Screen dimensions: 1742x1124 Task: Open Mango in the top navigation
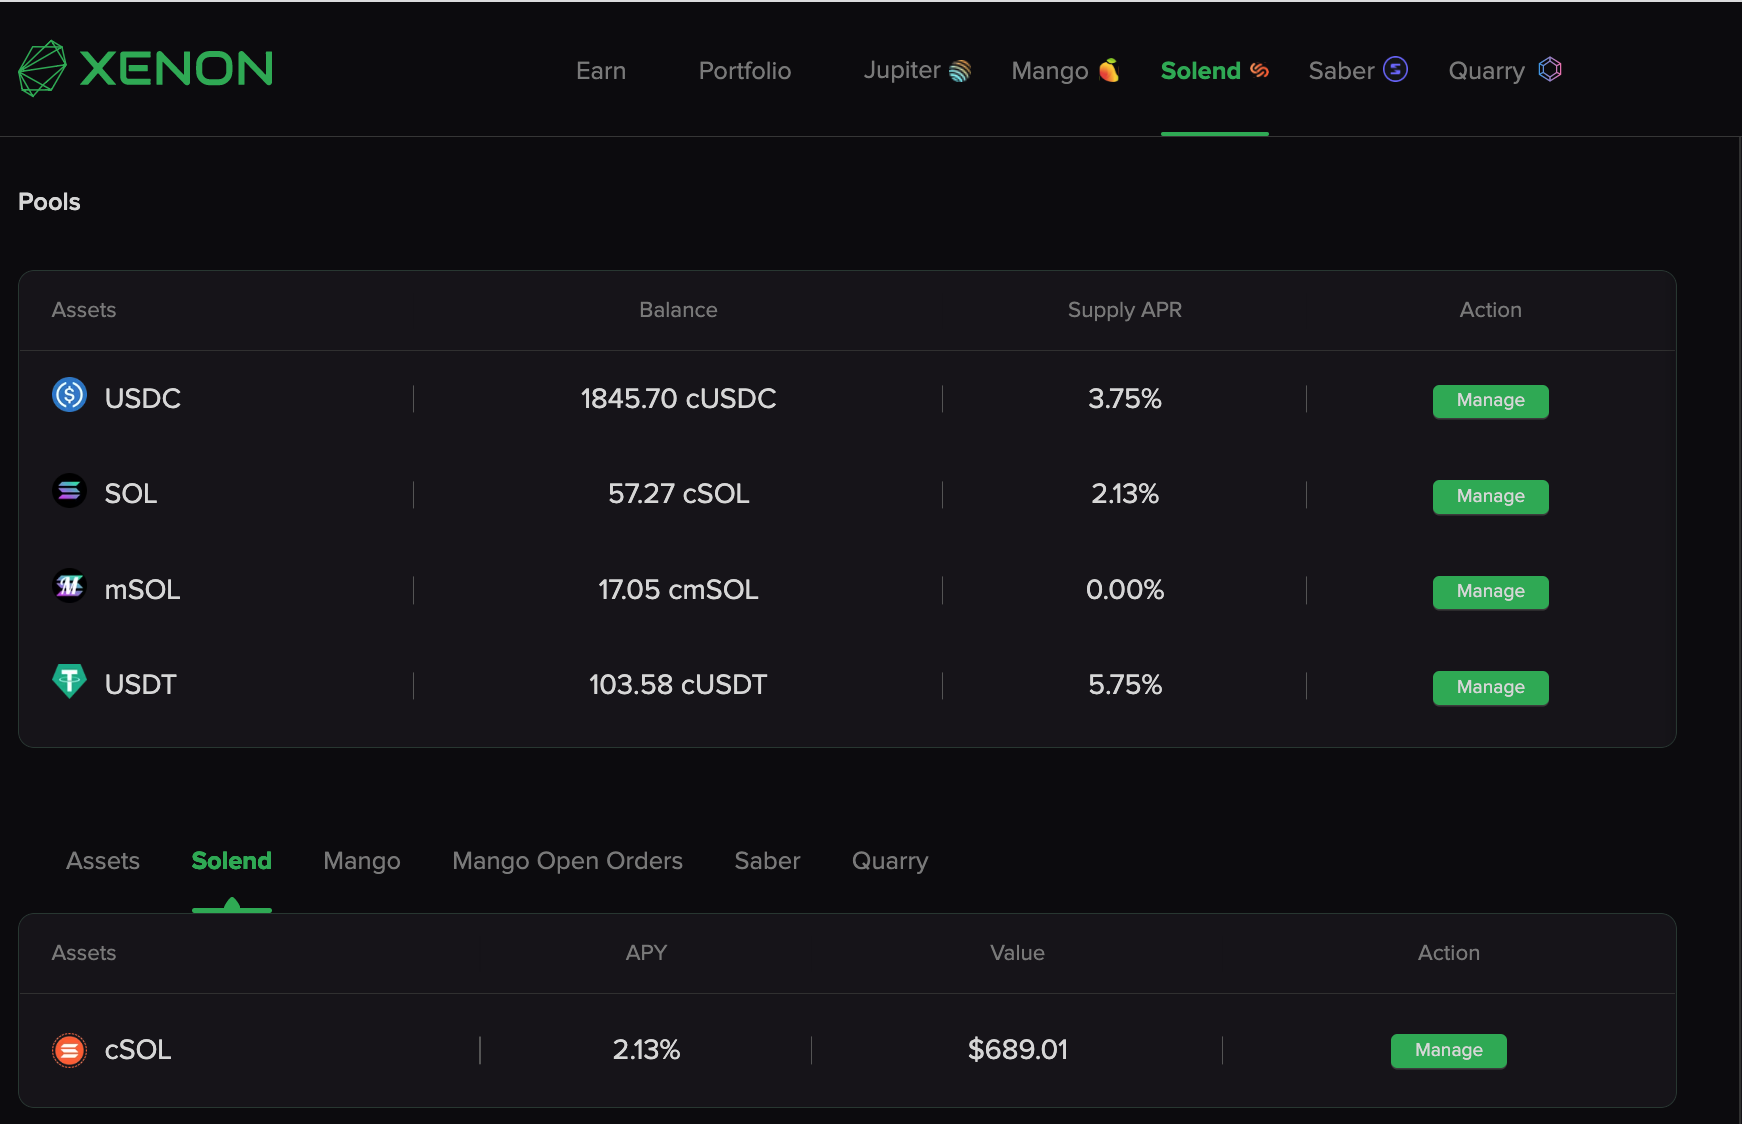coord(1065,71)
